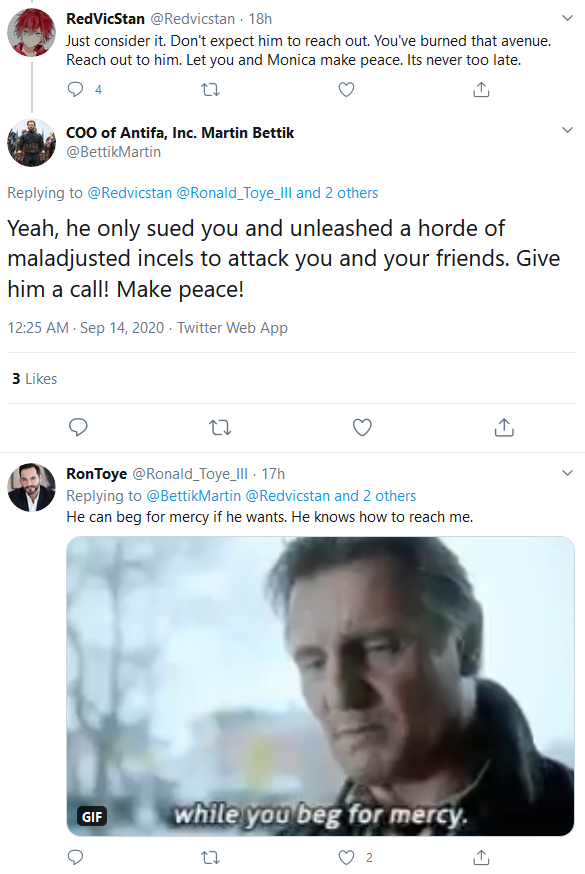The image size is (585, 874).
Task: Open the @Redvicstan mention link in main tweet
Action: point(130,193)
